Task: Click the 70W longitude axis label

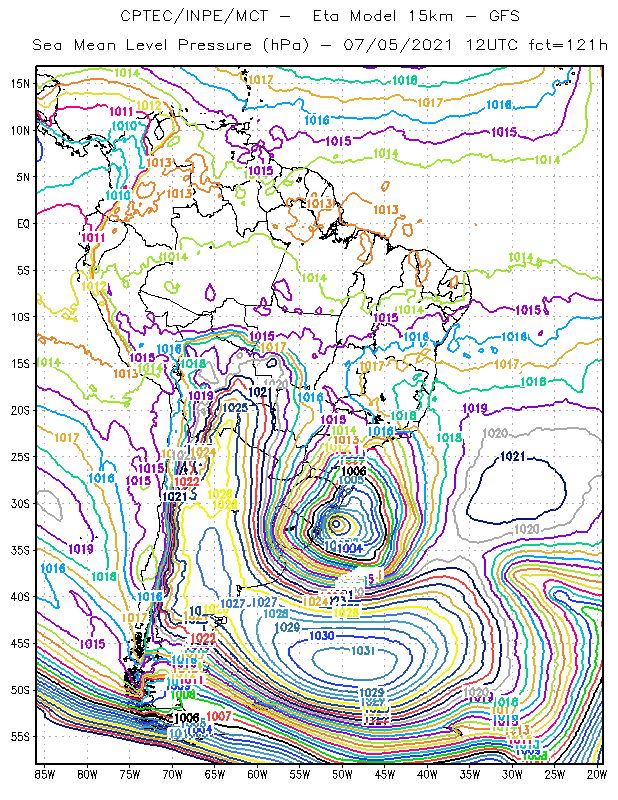Action: (x=172, y=775)
